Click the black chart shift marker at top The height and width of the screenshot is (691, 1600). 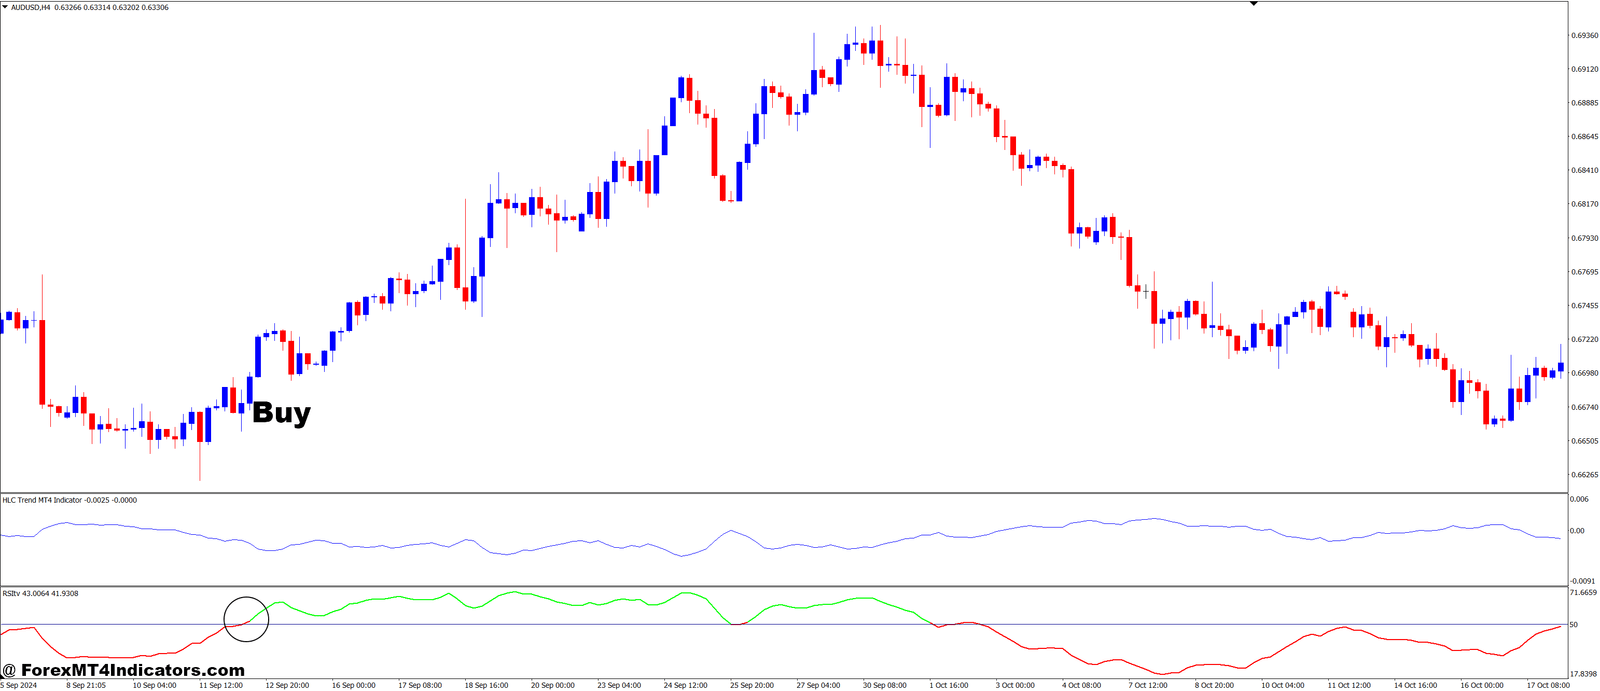tap(1254, 4)
